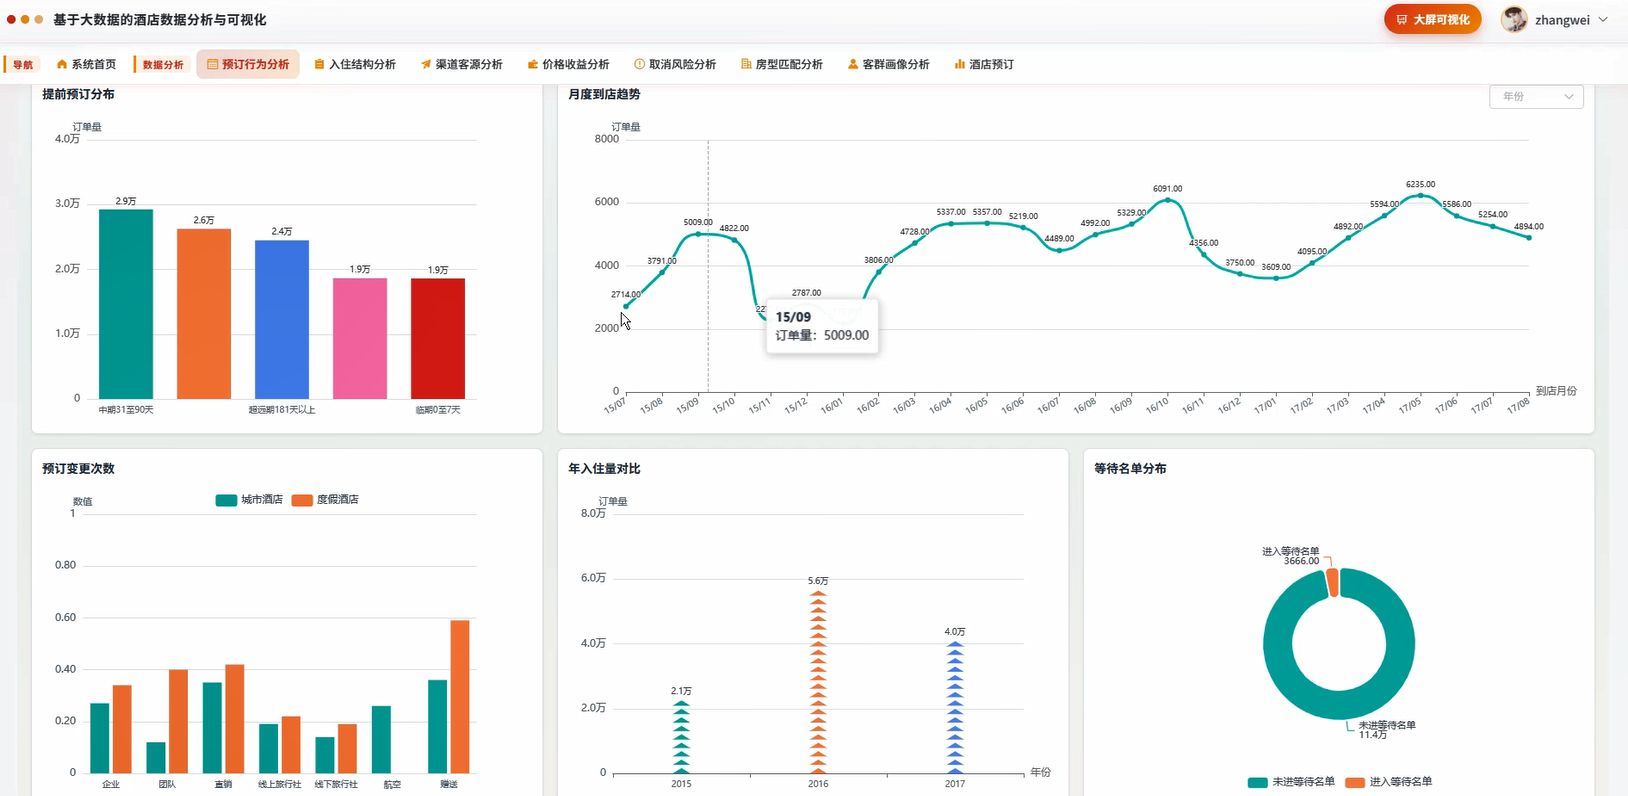This screenshot has height=796, width=1628.
Task: Select the 2016 pictorial bar in 年入住量对比
Action: [x=818, y=683]
